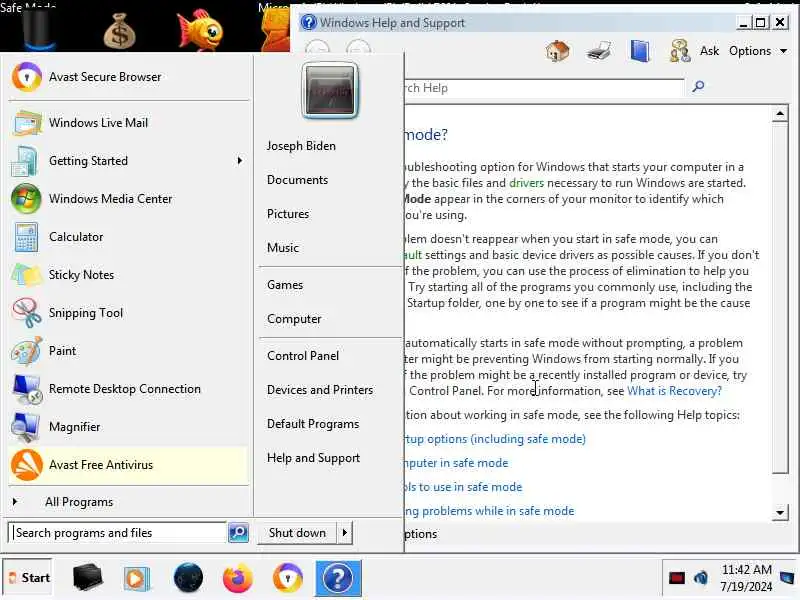The width and height of the screenshot is (800, 600).
Task: Click Help scrollbar down arrow
Action: pyautogui.click(x=780, y=512)
